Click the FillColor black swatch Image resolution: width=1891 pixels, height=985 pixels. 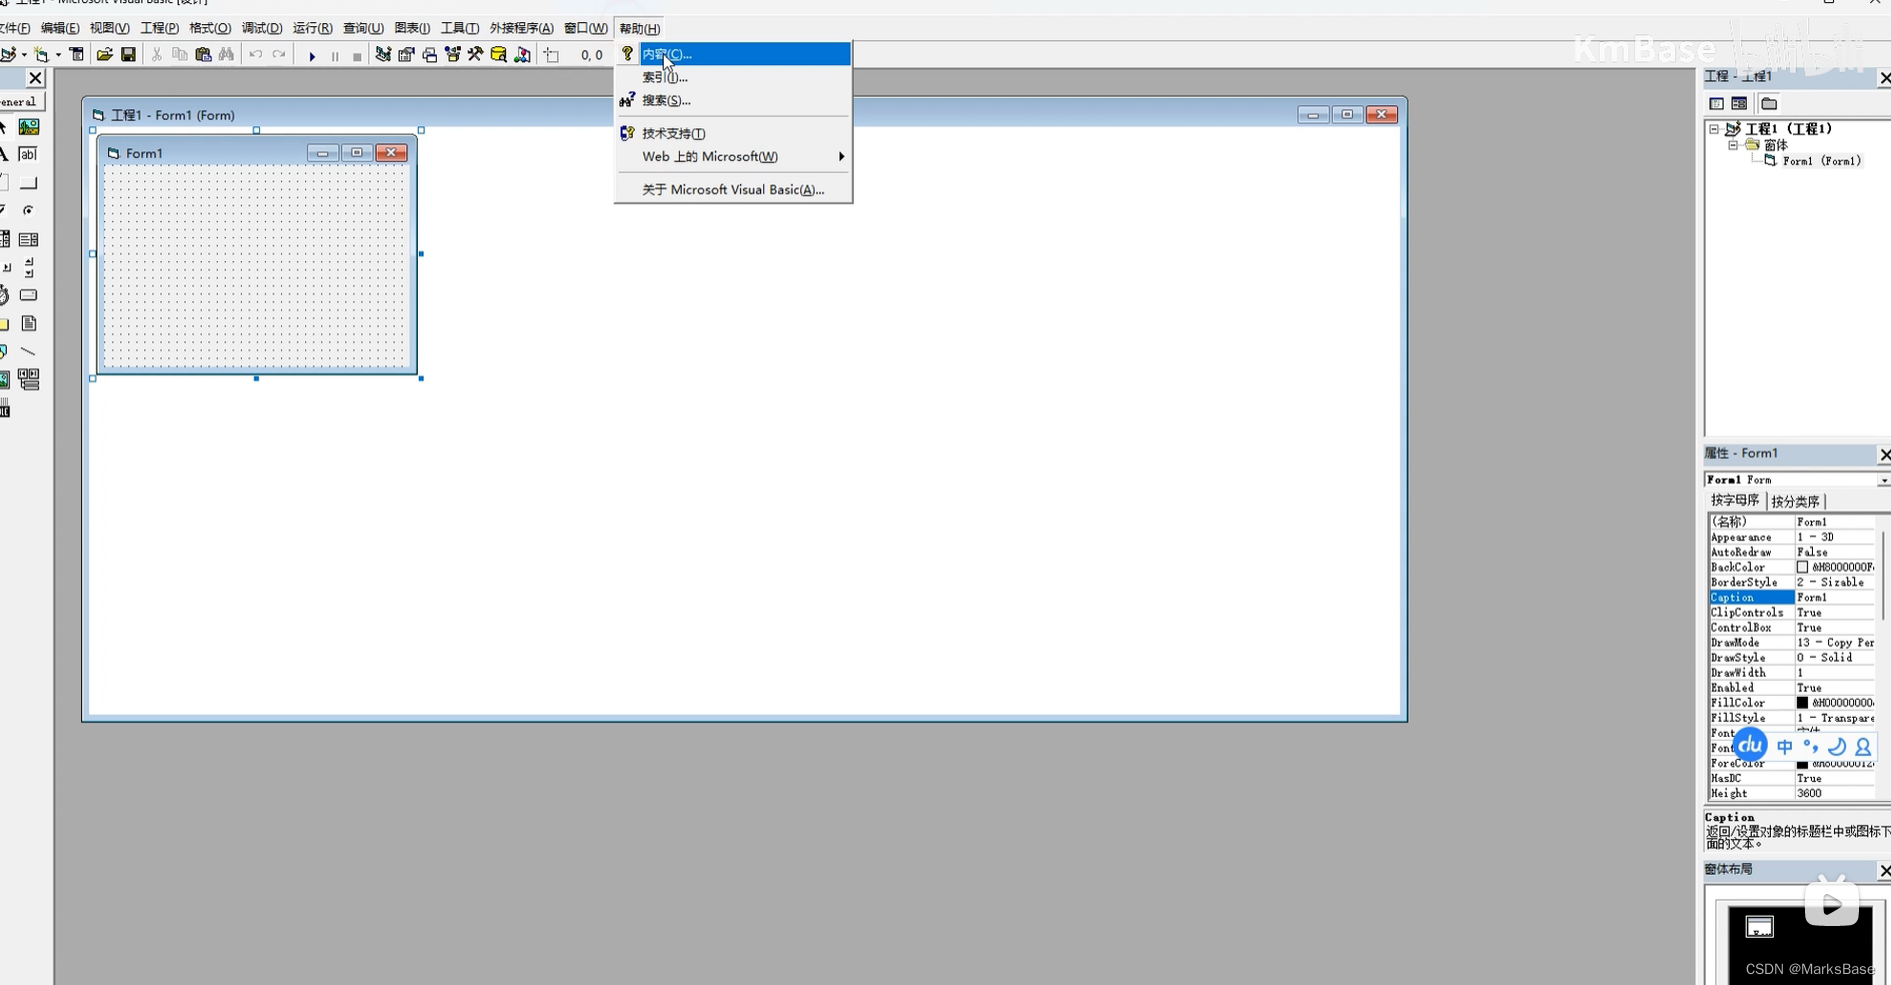pos(1802,703)
